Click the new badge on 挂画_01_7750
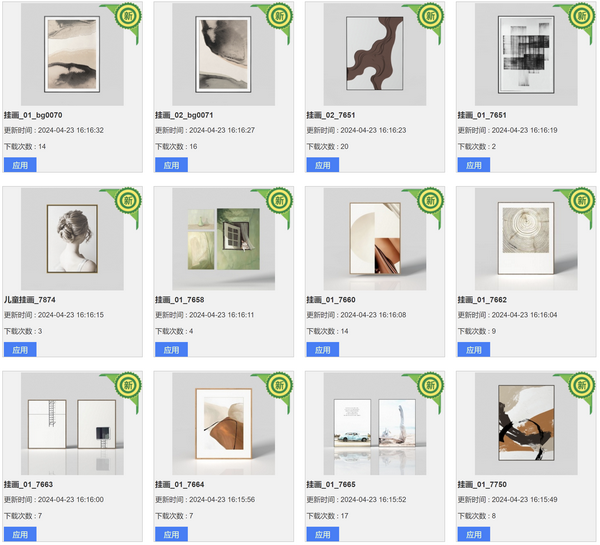 pyautogui.click(x=582, y=385)
